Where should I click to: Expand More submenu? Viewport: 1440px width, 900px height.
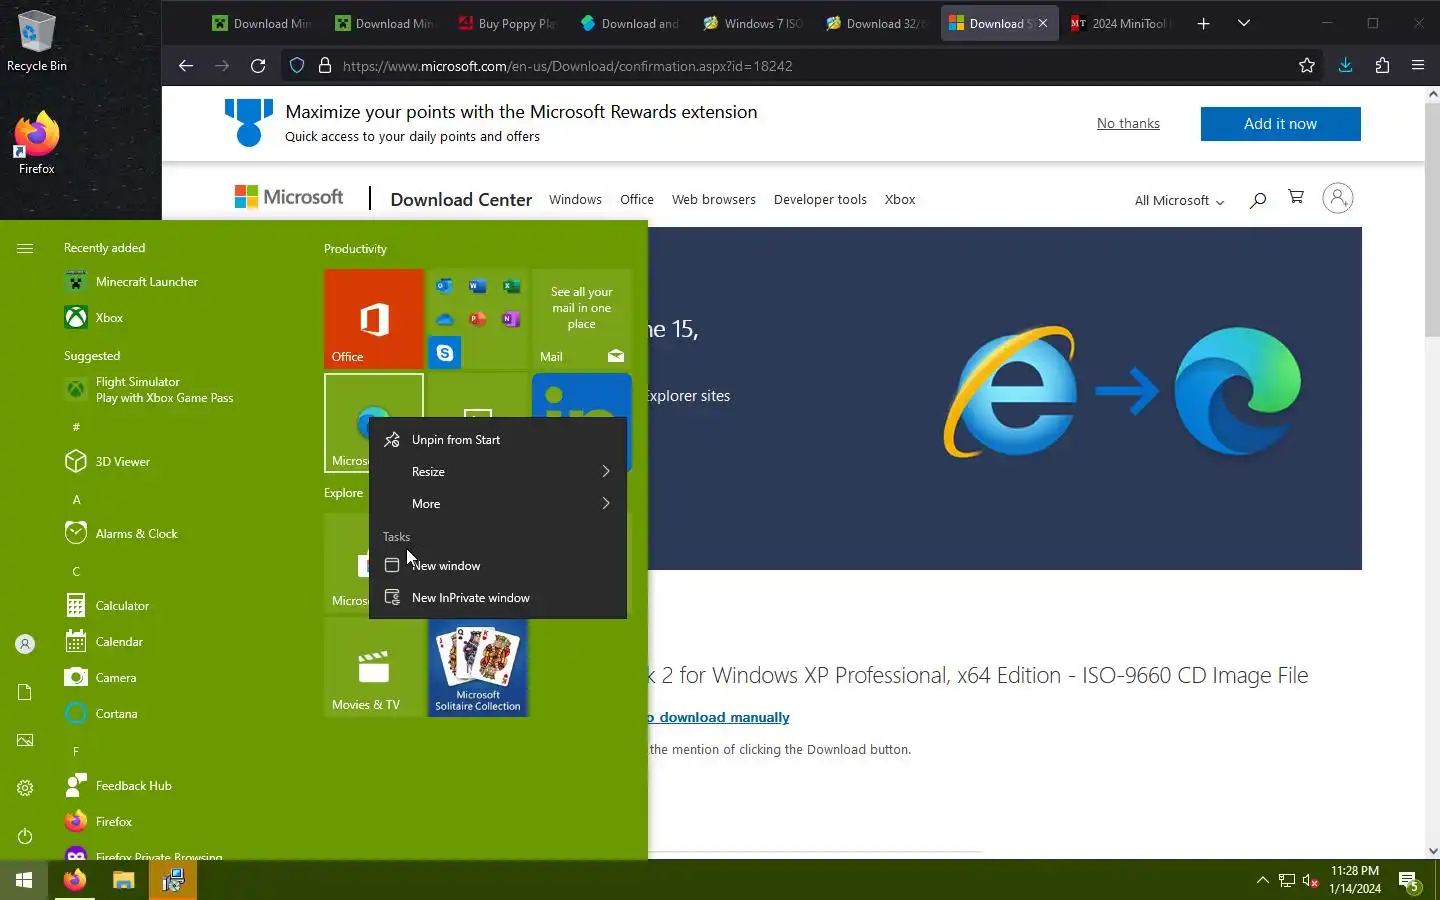[498, 504]
